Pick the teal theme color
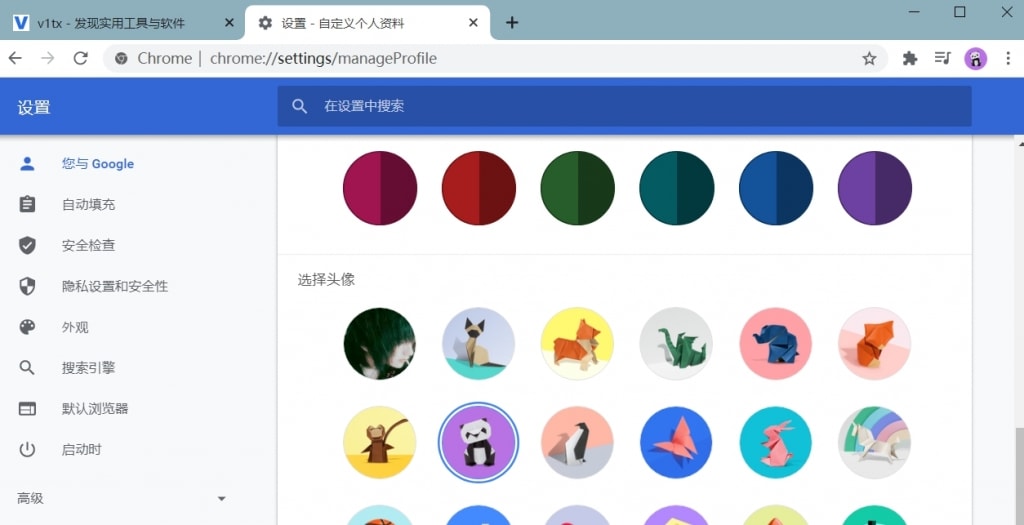Viewport: 1024px width, 525px height. [677, 188]
